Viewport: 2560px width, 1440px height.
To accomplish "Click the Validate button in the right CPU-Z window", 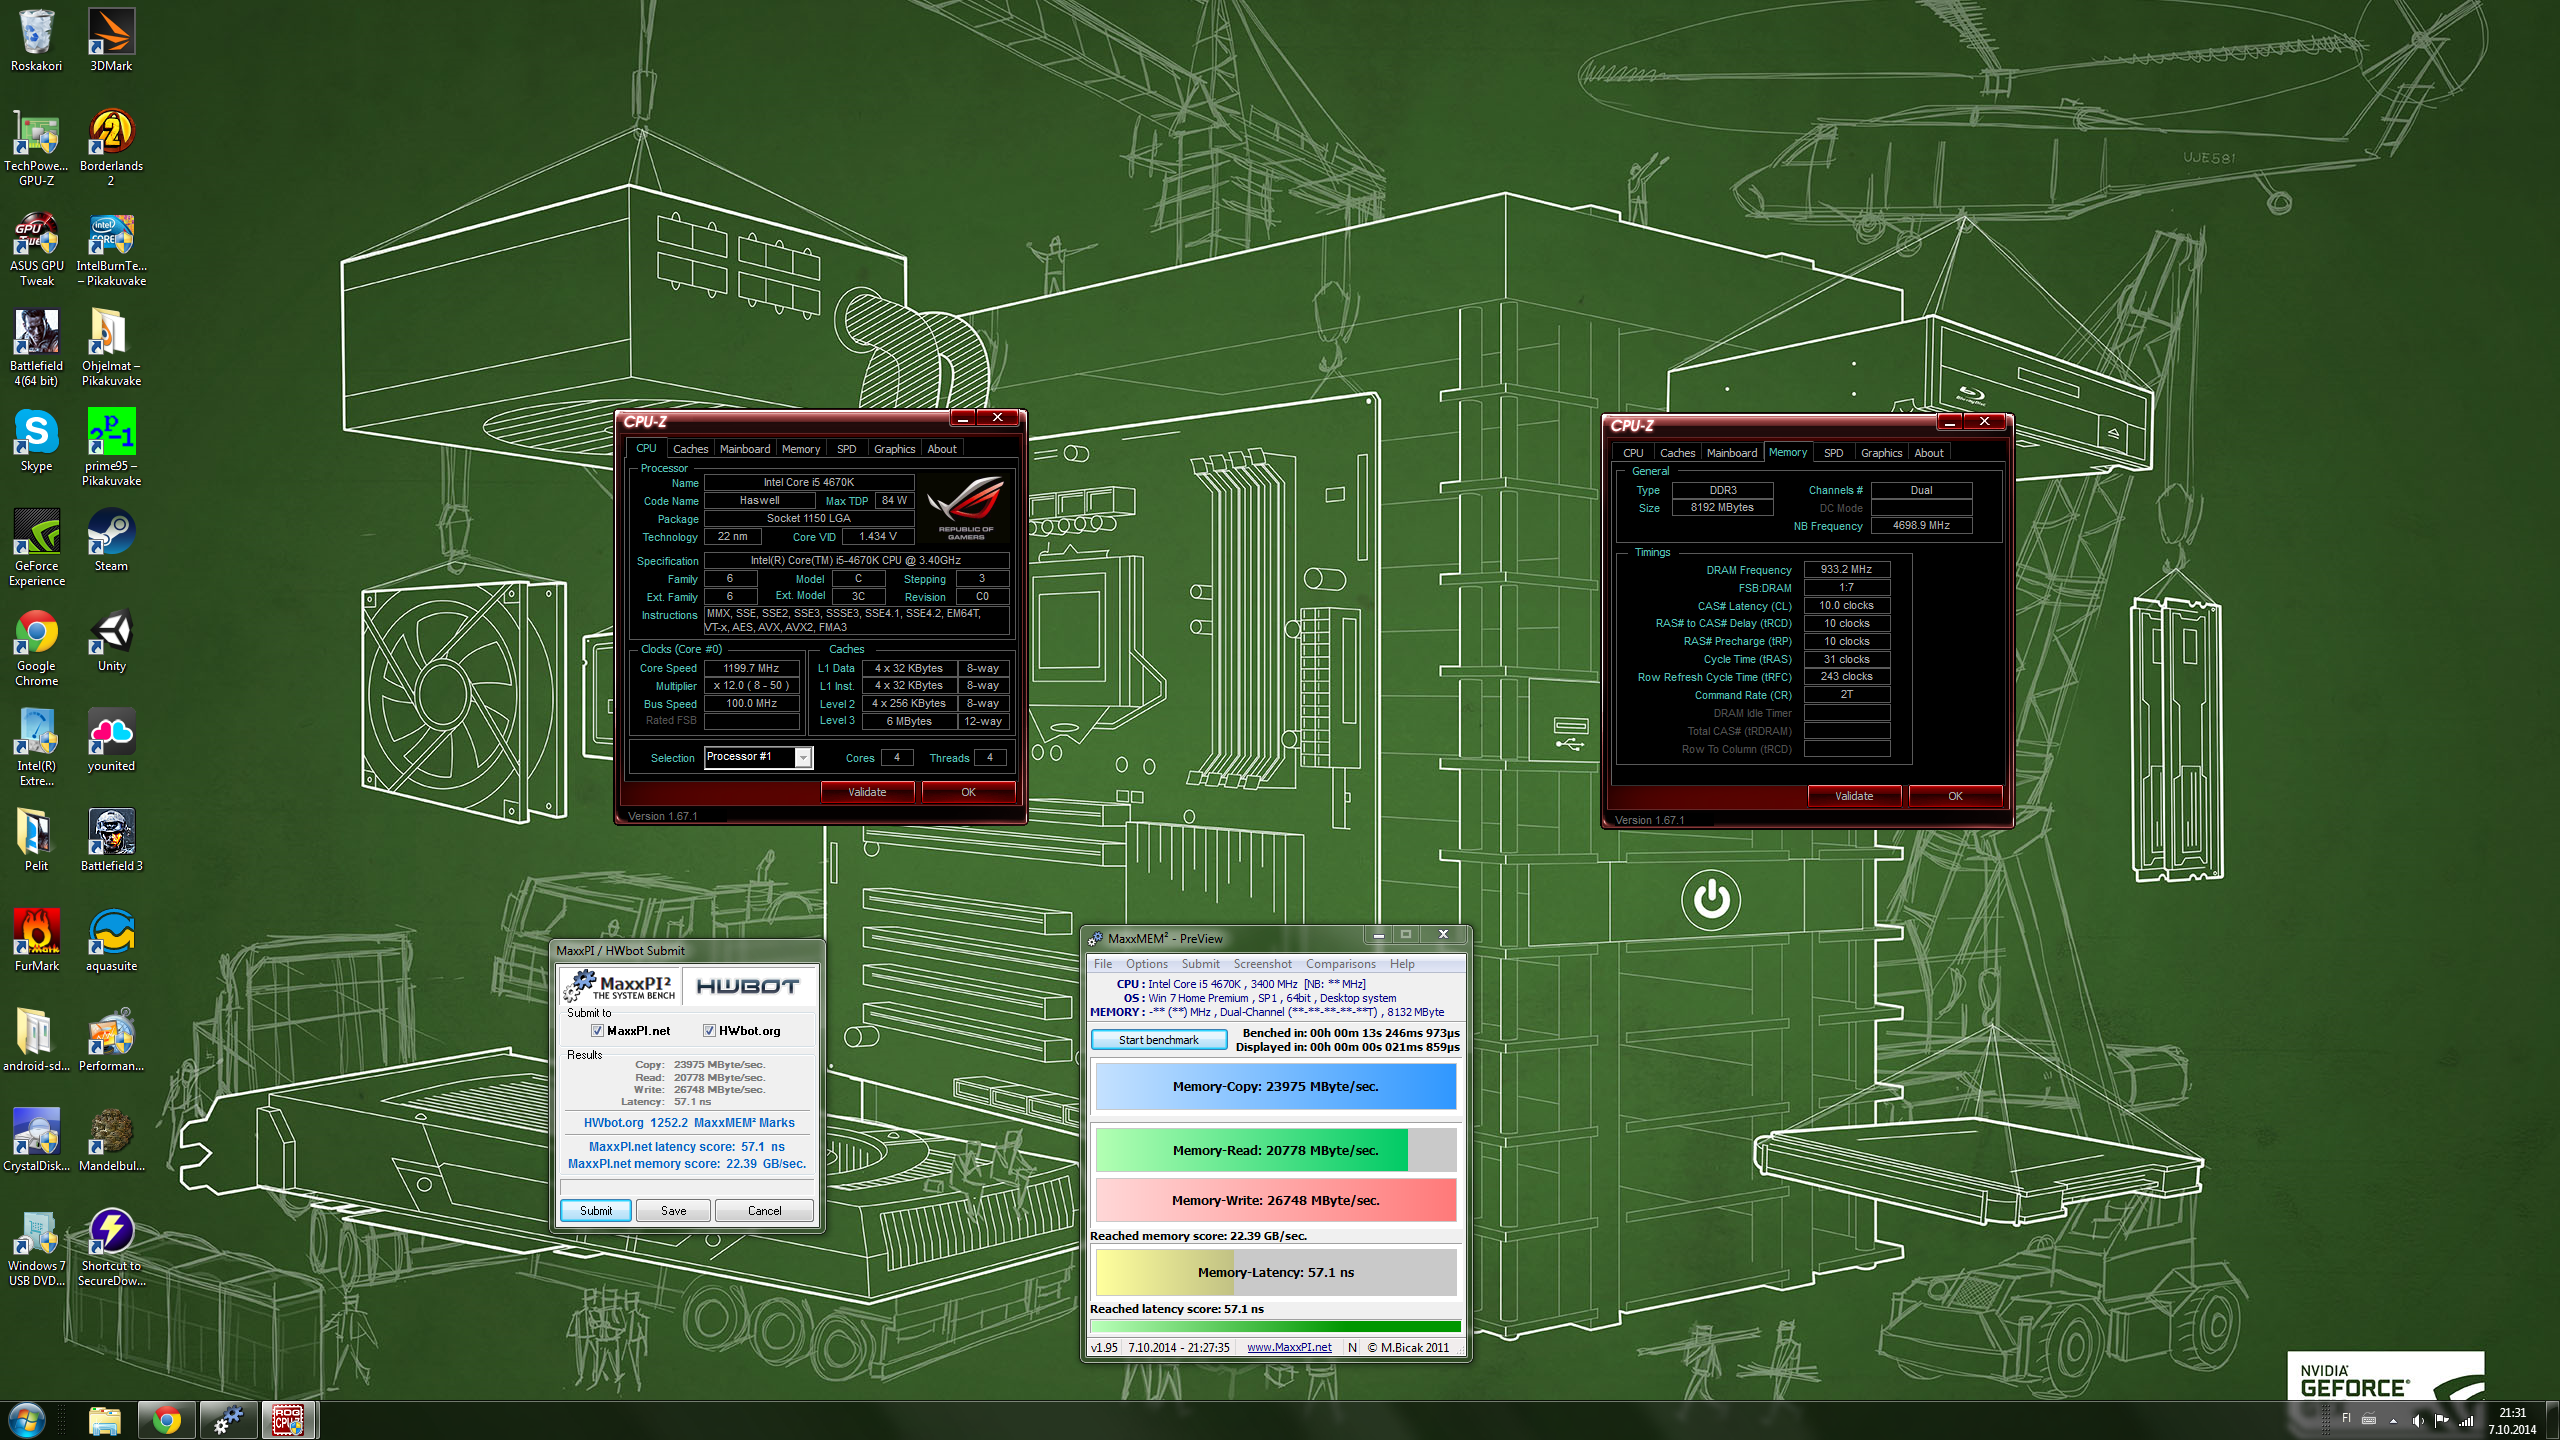I will [1854, 796].
